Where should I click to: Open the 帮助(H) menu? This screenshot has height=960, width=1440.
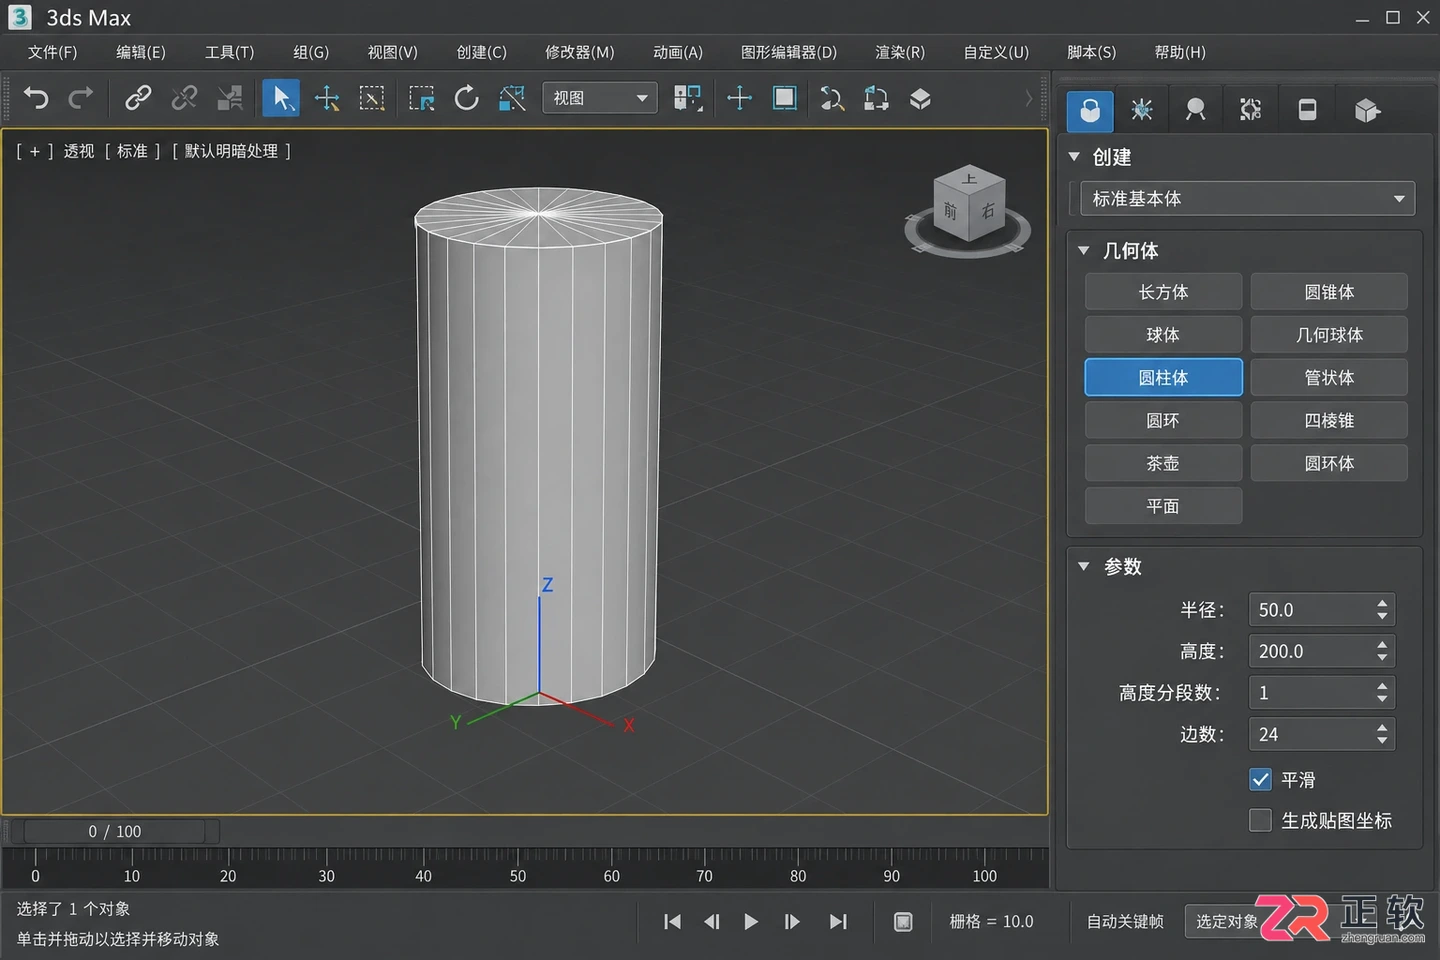click(1180, 52)
